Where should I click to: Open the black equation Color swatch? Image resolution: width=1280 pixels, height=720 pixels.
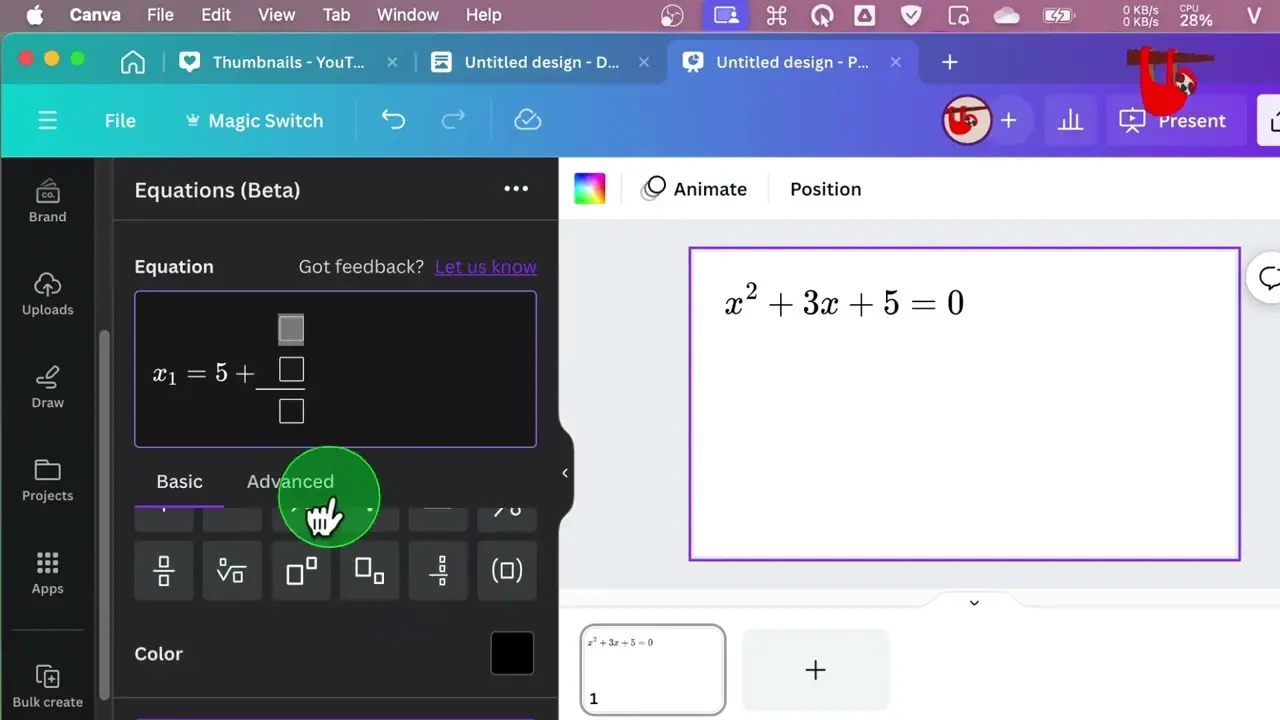[x=512, y=653]
